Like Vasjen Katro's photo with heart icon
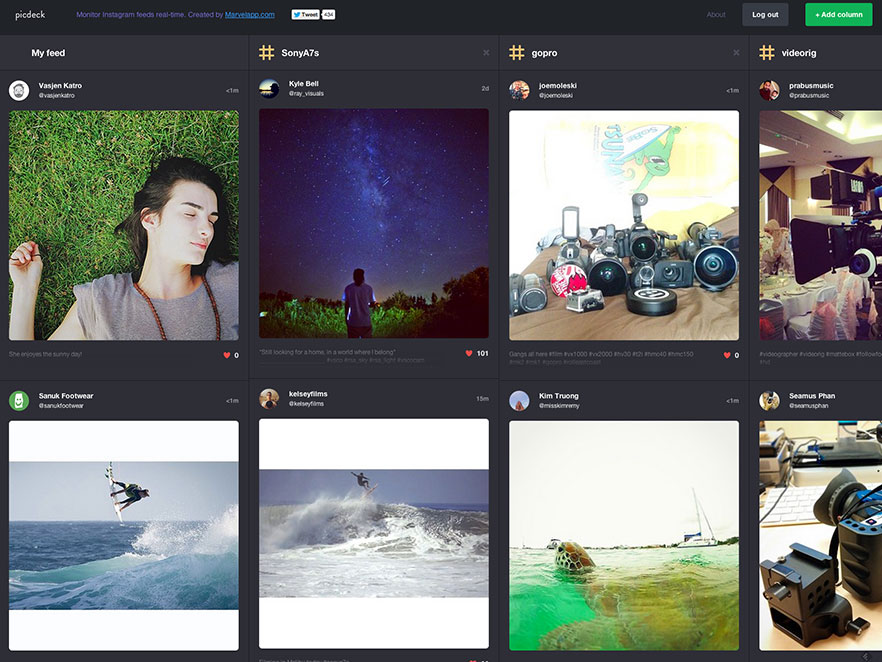The image size is (882, 662). (227, 355)
